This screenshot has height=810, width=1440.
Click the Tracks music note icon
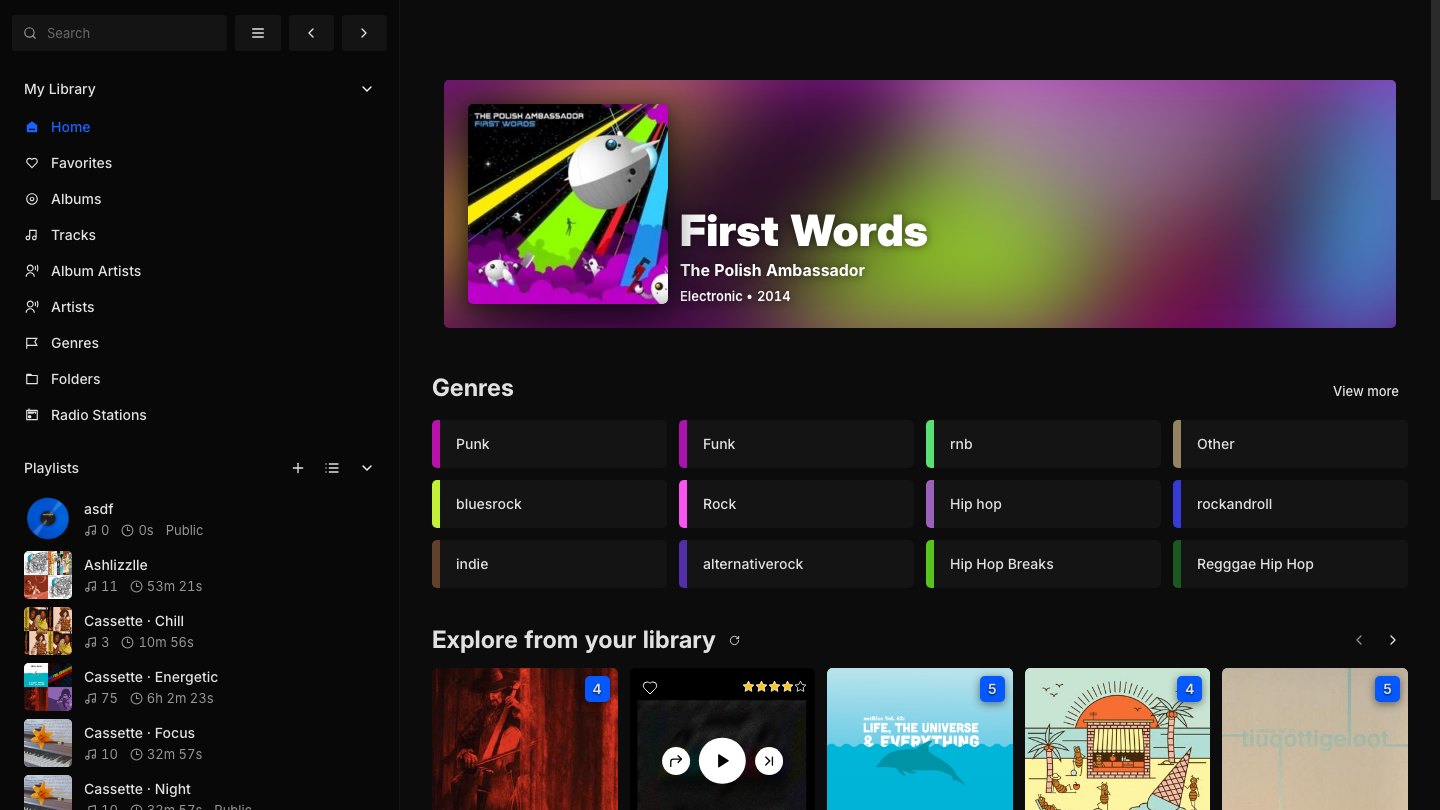click(32, 235)
